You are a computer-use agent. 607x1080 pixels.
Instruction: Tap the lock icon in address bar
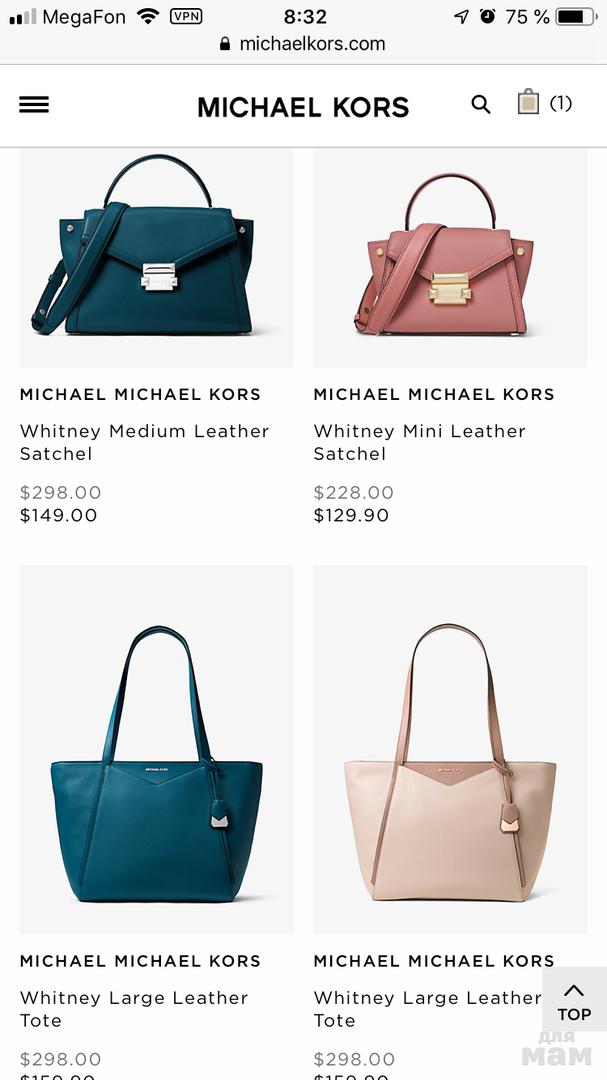tap(225, 44)
